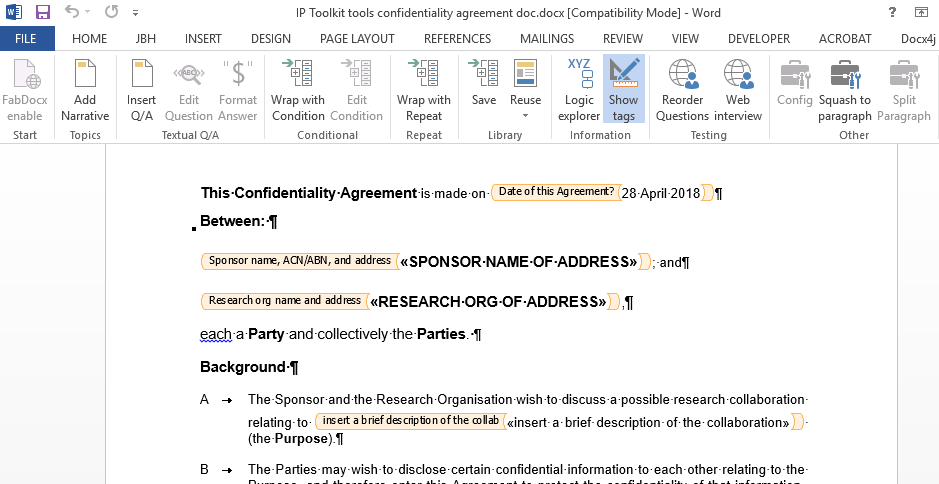
Task: Click the '28 April 2018' date value
Action: pyautogui.click(x=661, y=193)
